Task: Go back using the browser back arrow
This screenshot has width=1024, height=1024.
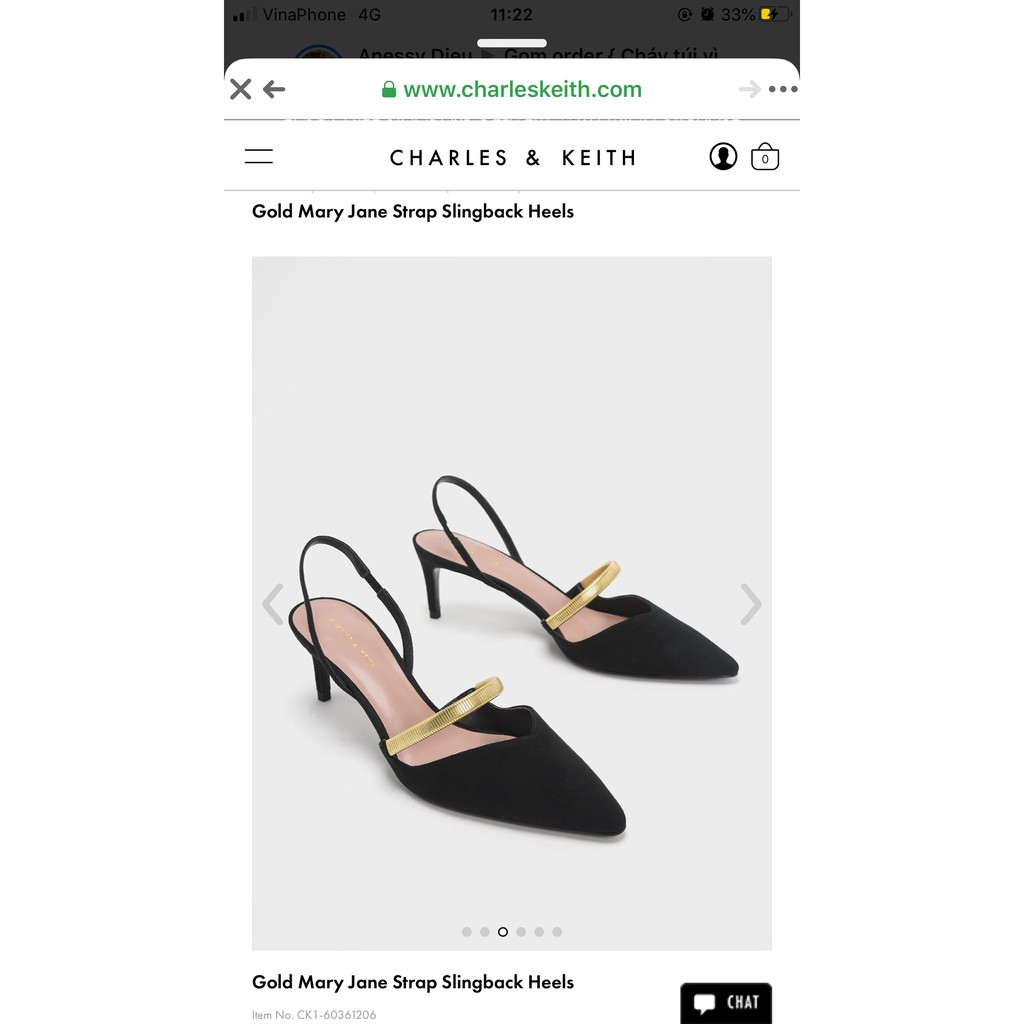Action: (274, 90)
